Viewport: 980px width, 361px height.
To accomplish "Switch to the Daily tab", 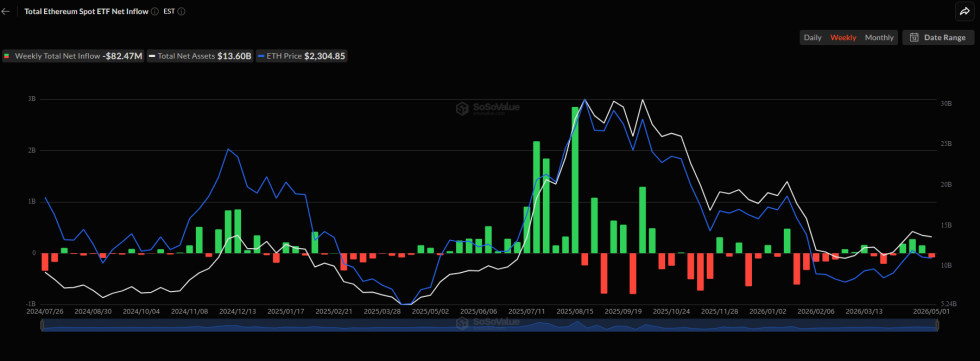I will coord(812,37).
